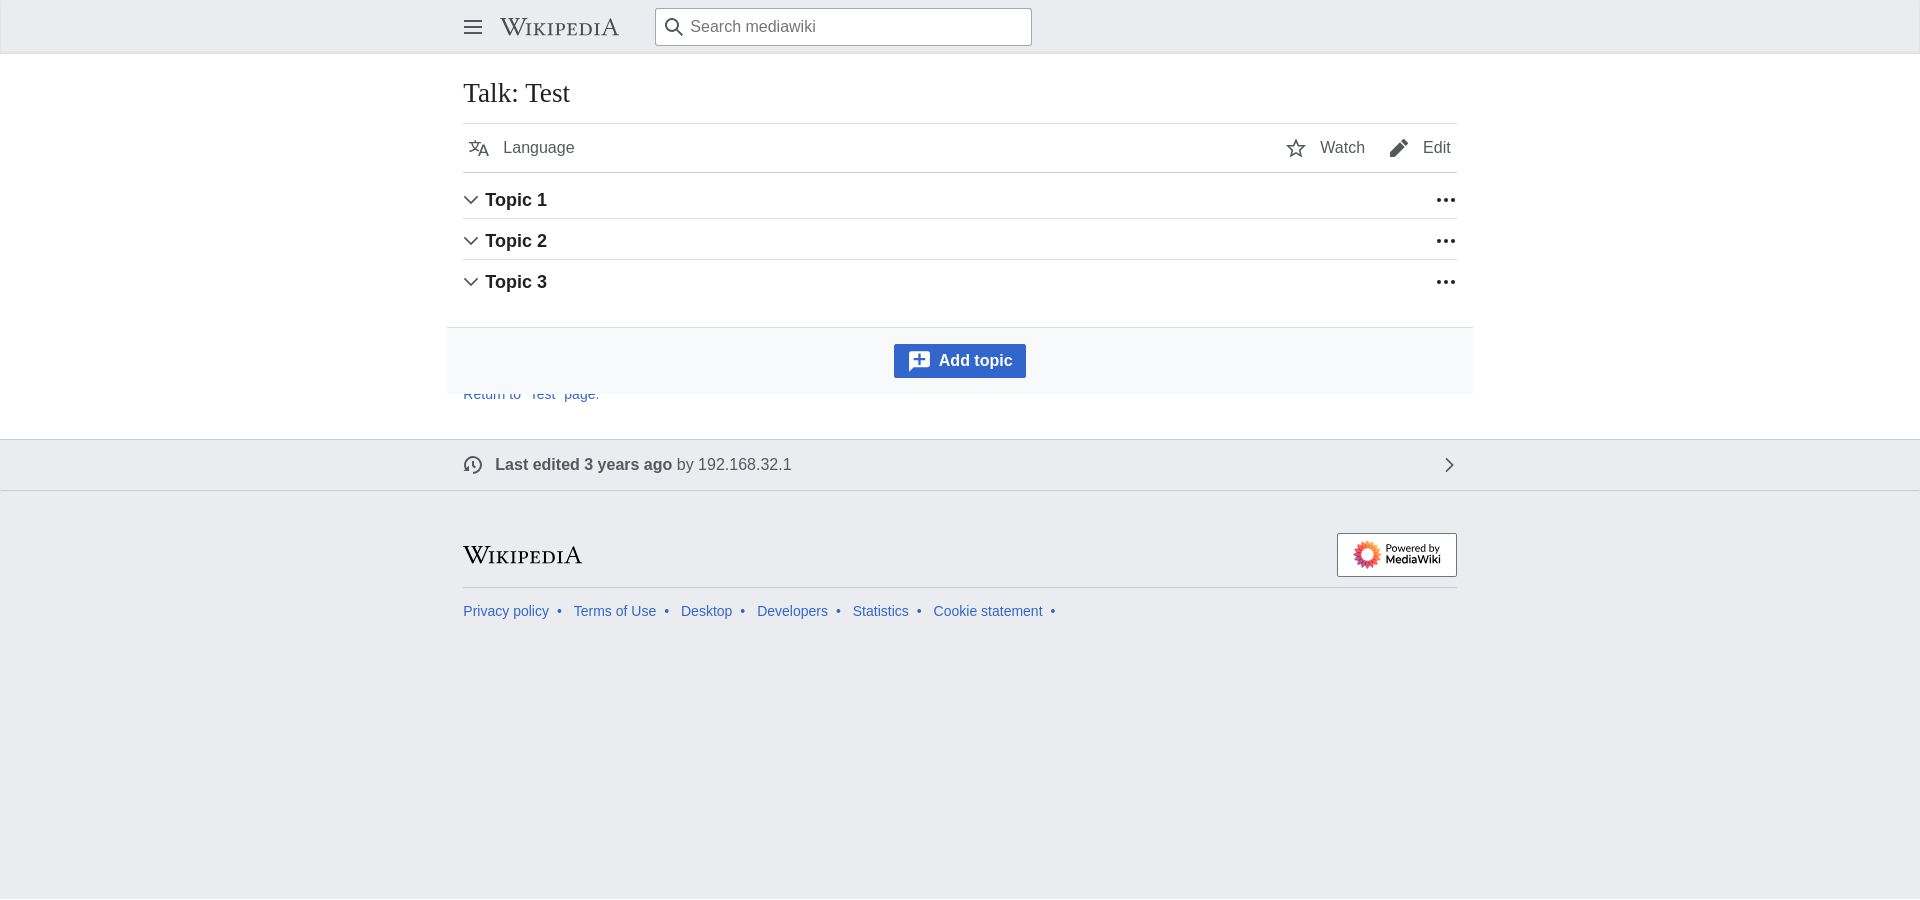Image resolution: width=1920 pixels, height=900 pixels.
Task: Collapse the Topic 2 section chevron
Action: pos(471,241)
